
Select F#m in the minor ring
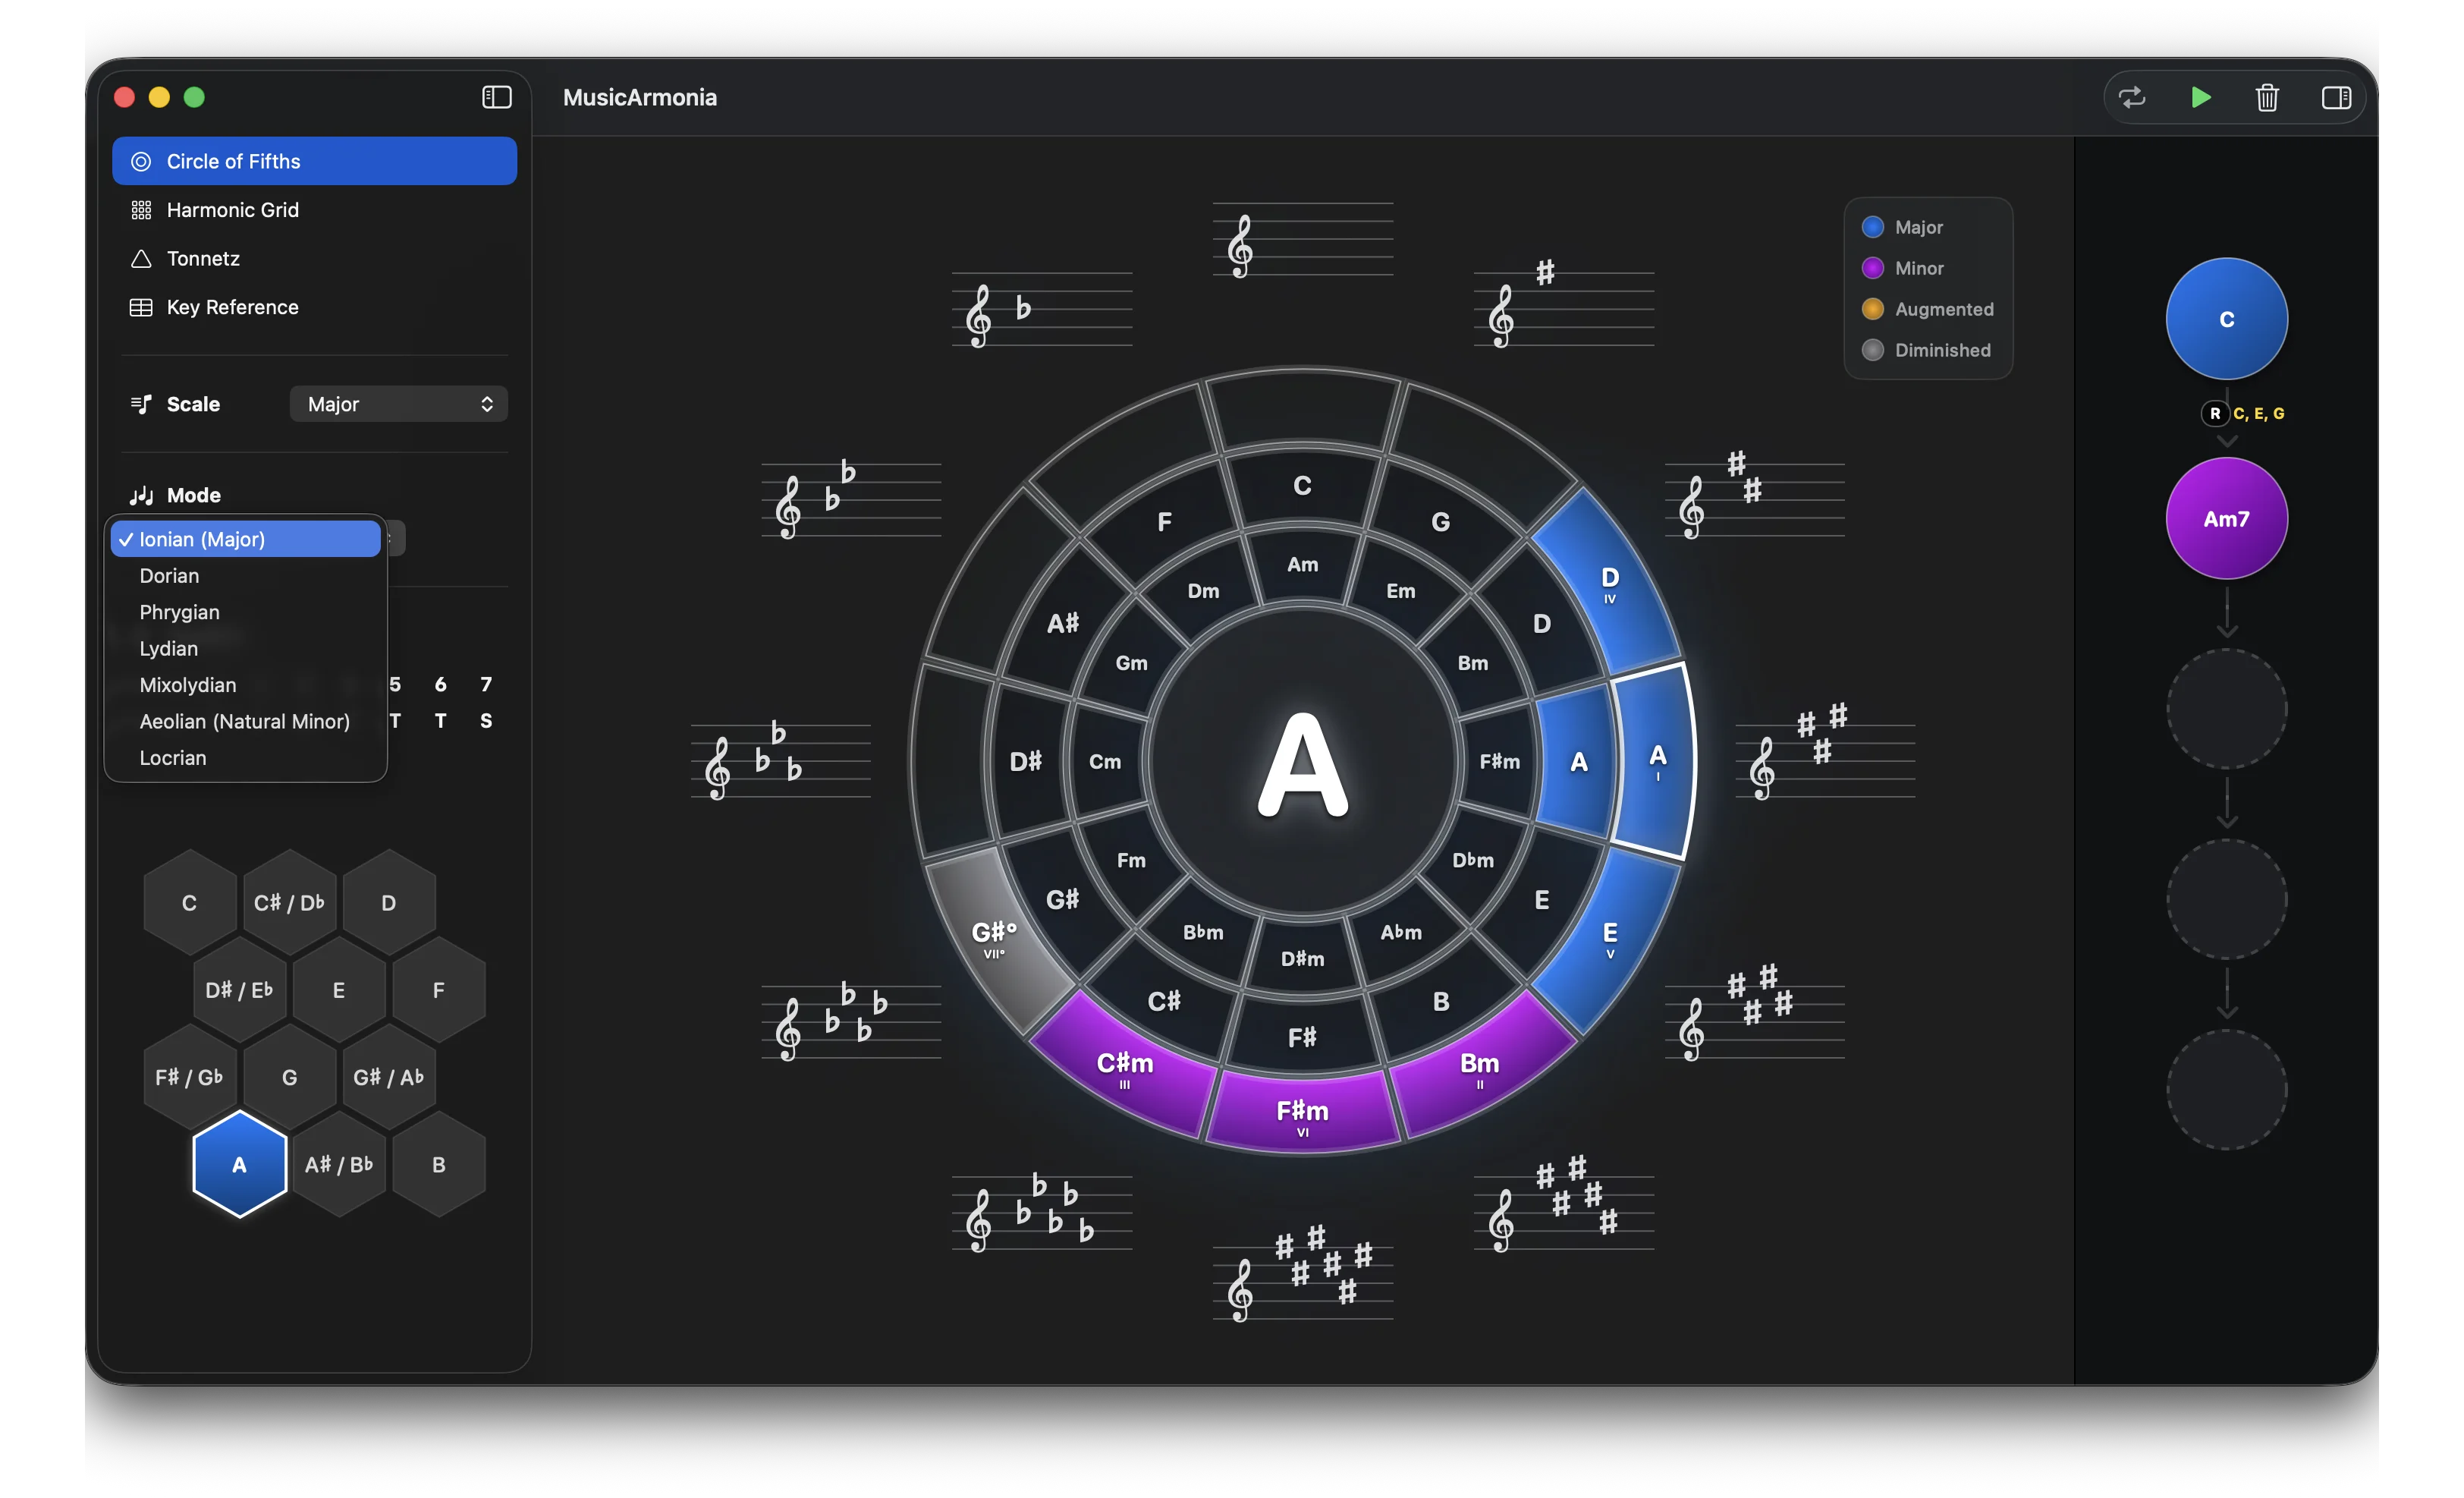(1499, 762)
